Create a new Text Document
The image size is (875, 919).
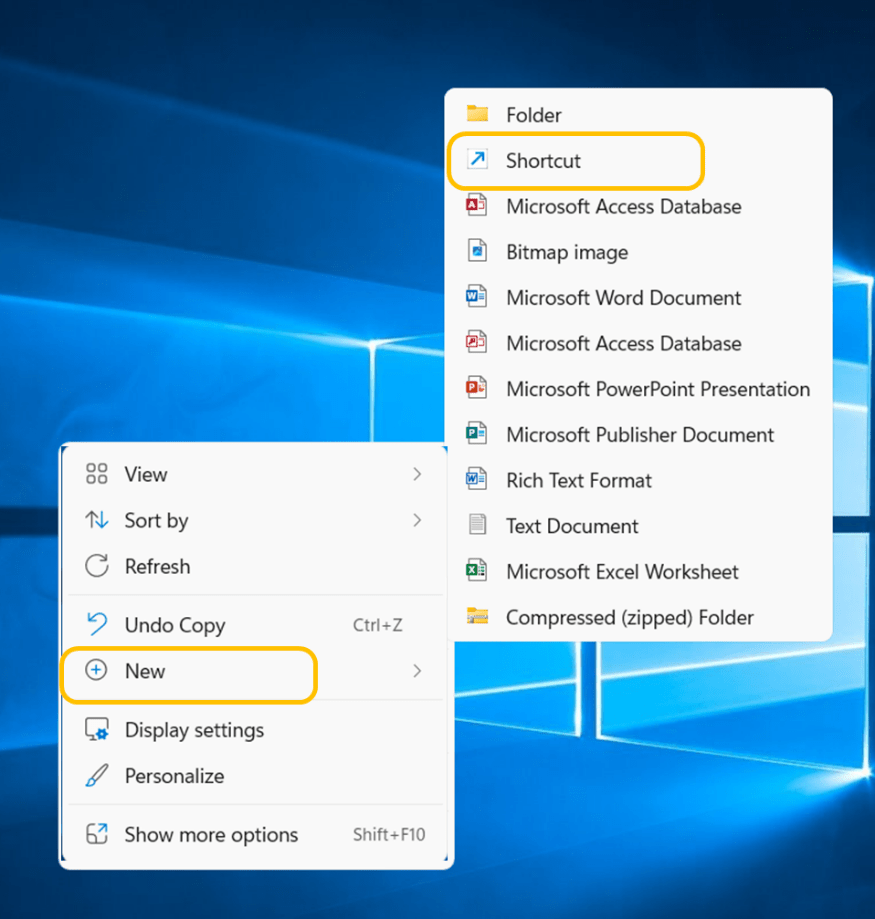point(570,525)
